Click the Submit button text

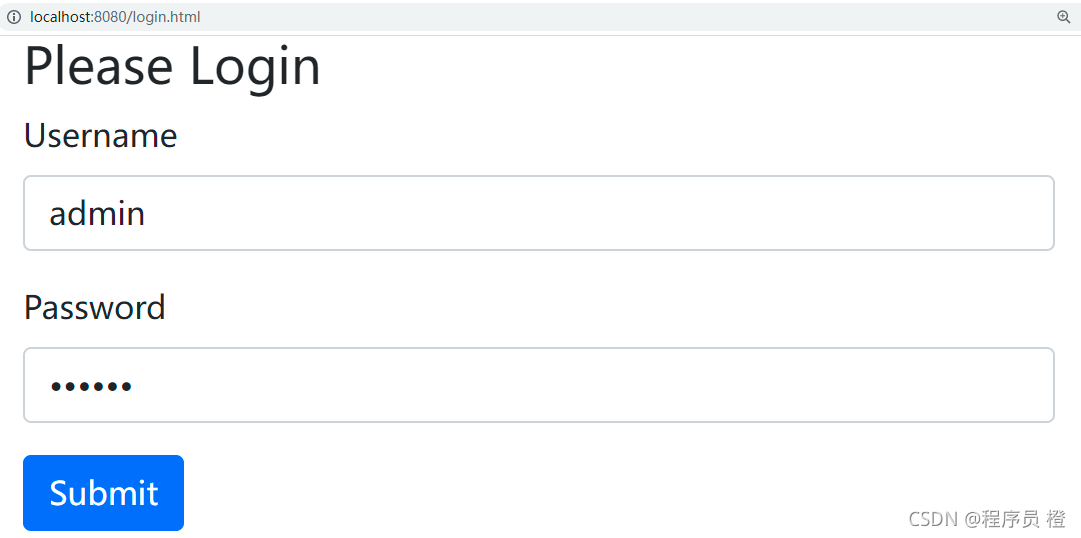pos(104,493)
